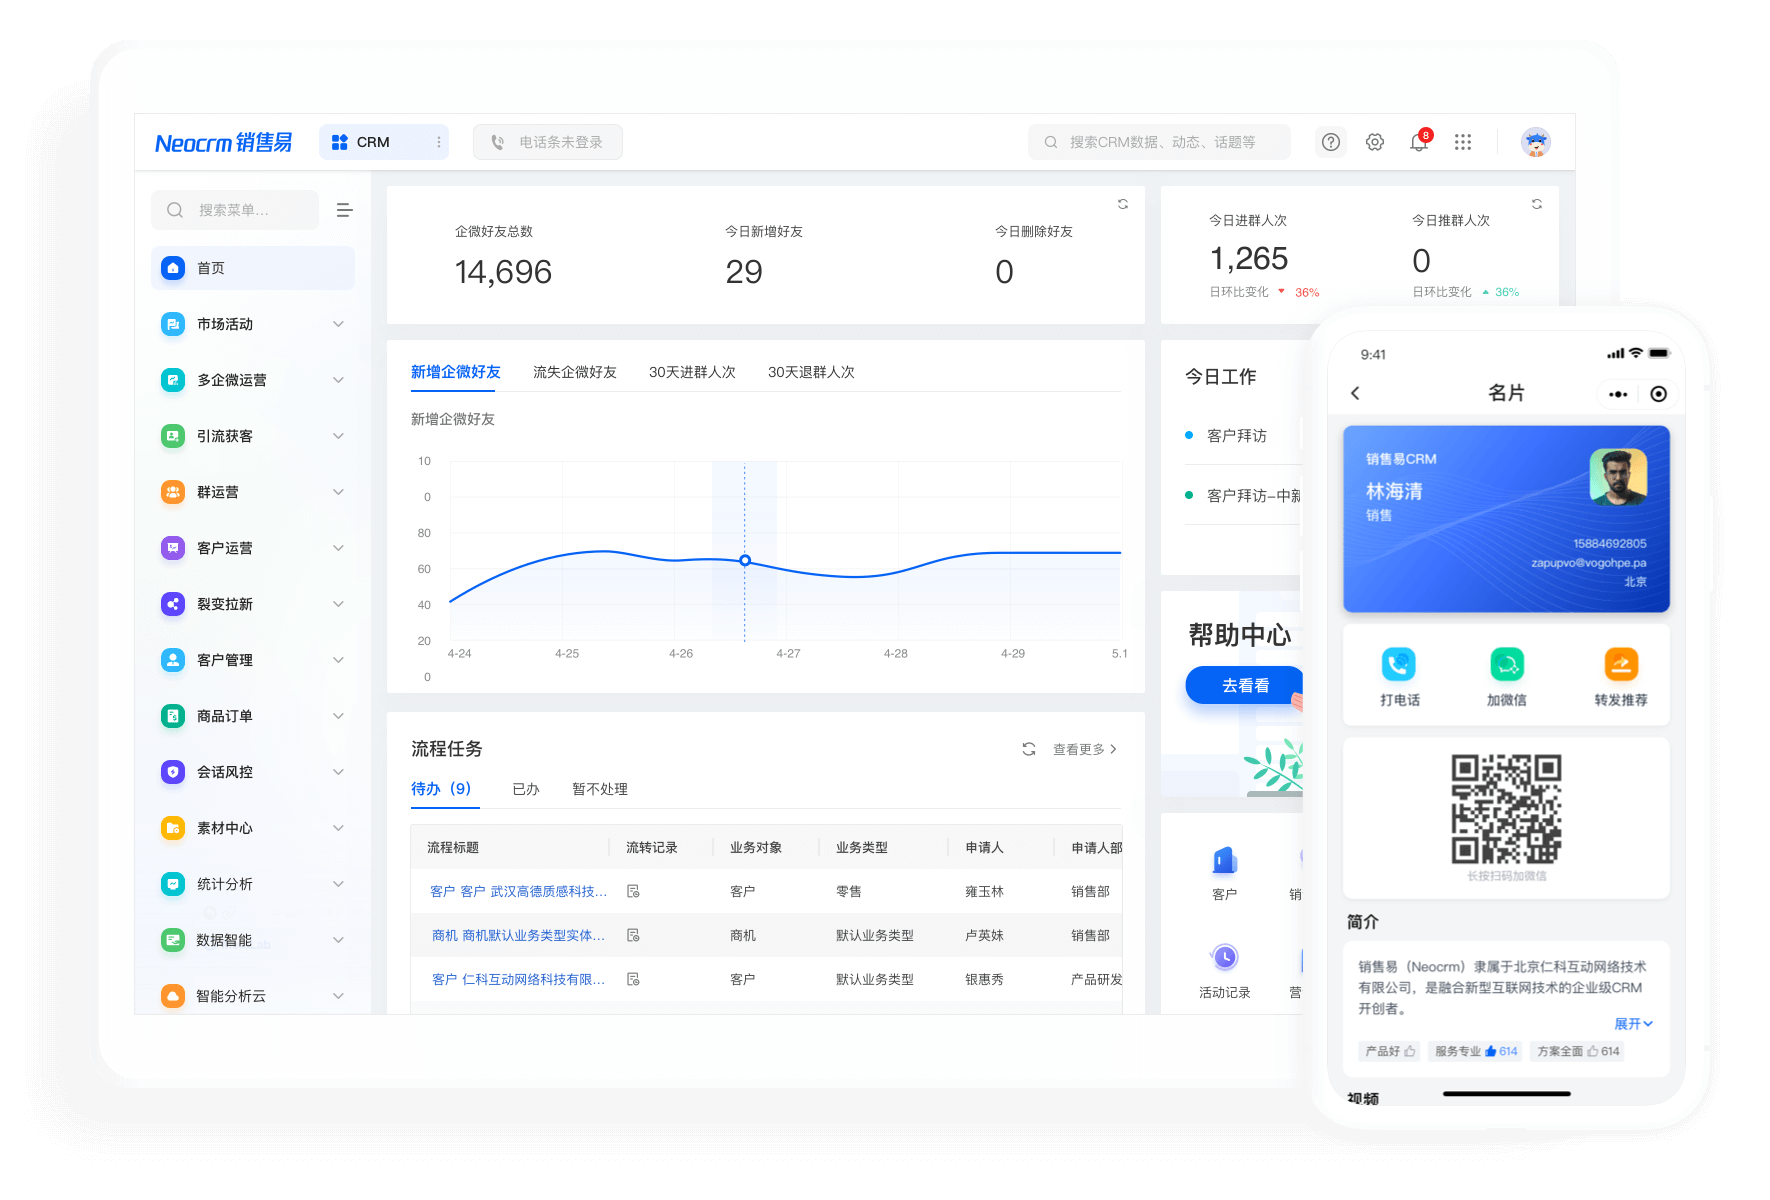Open 流转记录 icon for 商机默认业务类型 row
Viewport: 1770px width, 1200px height.
click(x=633, y=935)
